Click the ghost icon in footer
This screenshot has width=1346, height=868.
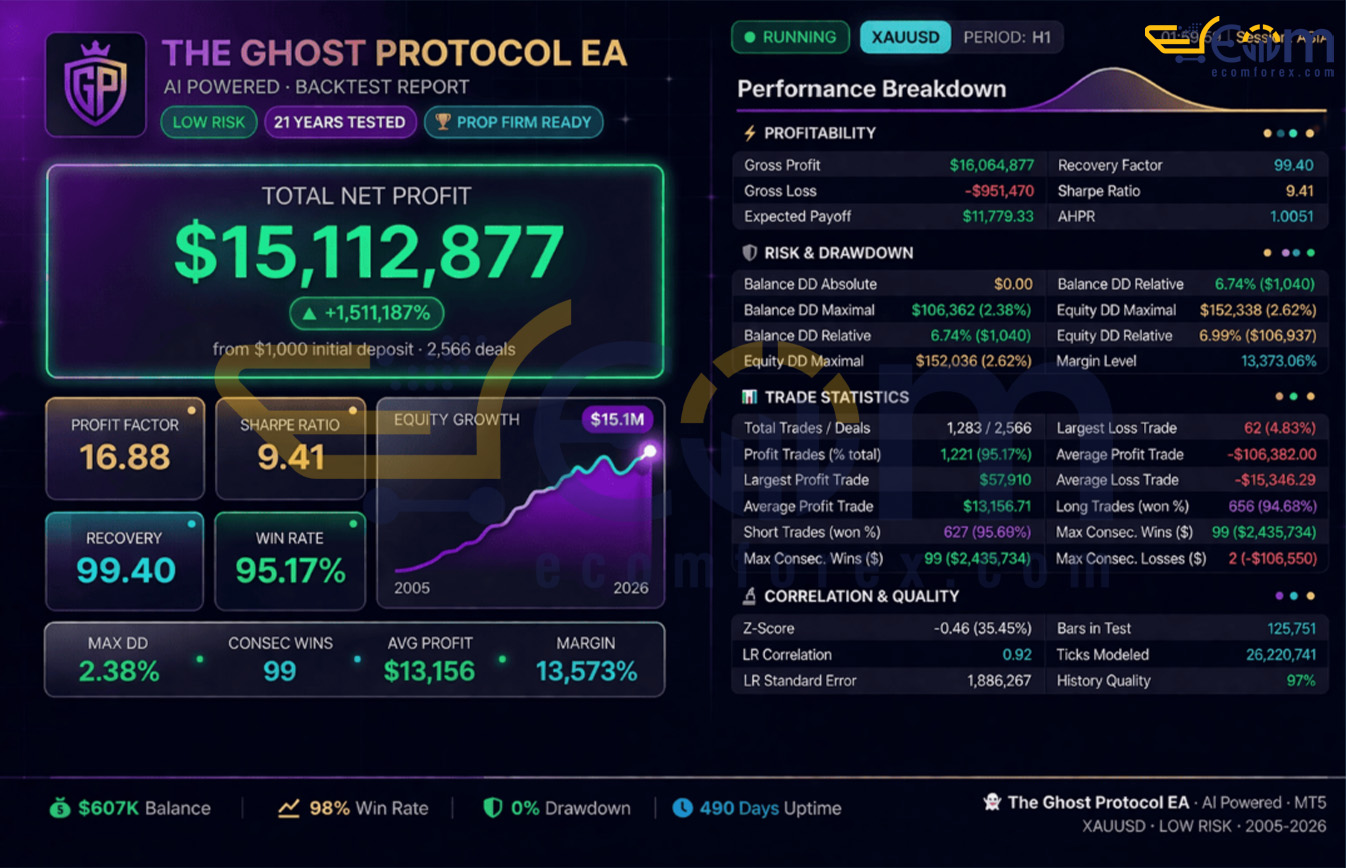tap(991, 802)
